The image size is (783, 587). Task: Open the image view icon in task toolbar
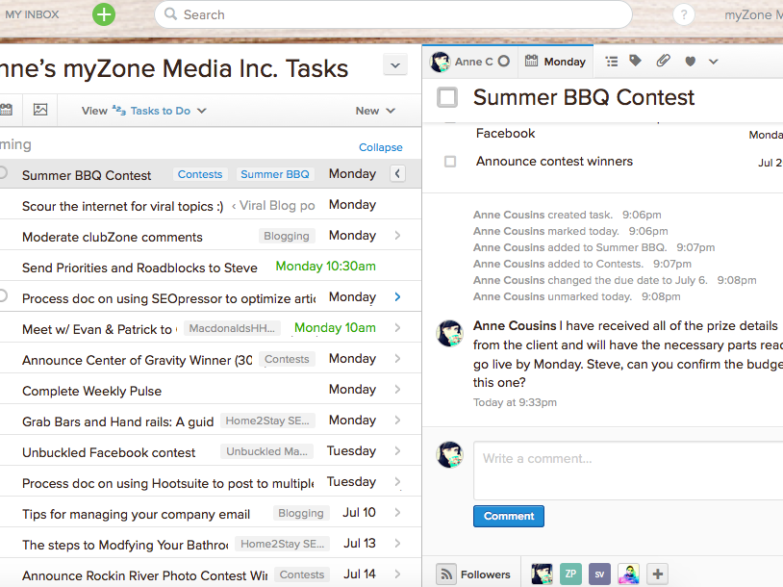[40, 109]
